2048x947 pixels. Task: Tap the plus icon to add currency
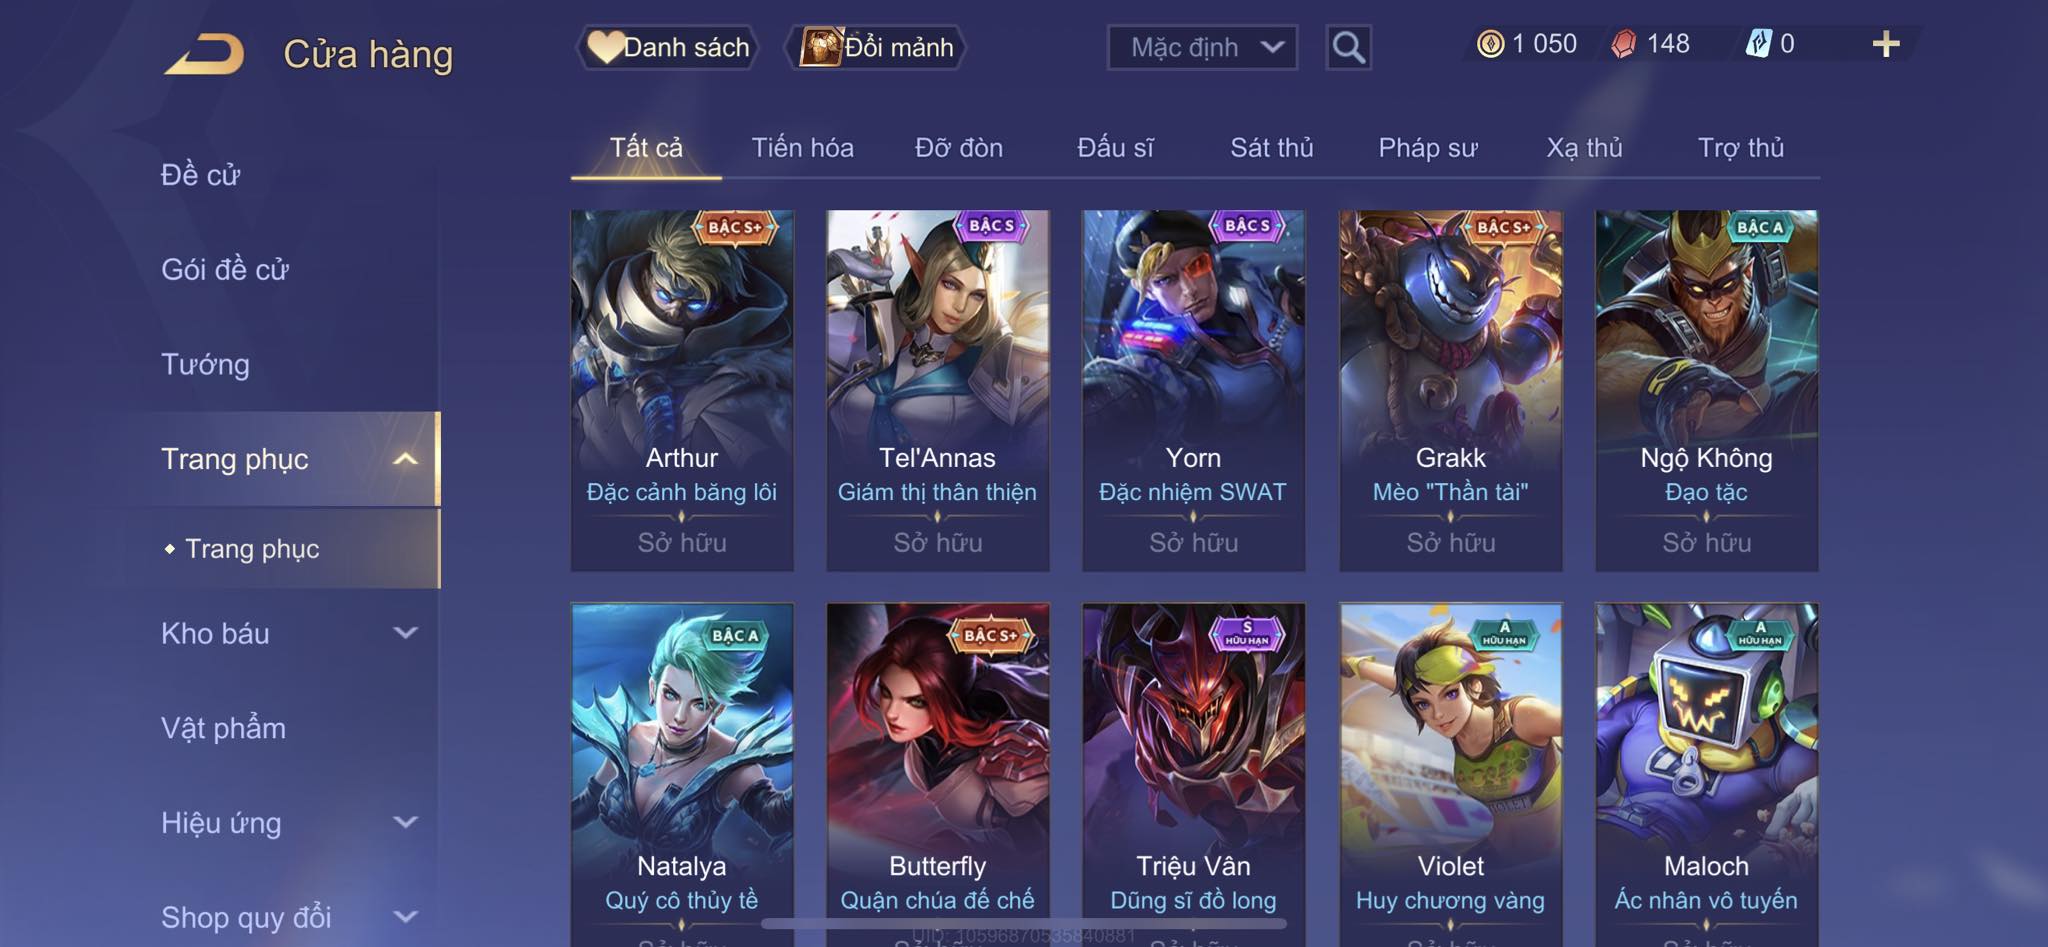point(1885,44)
